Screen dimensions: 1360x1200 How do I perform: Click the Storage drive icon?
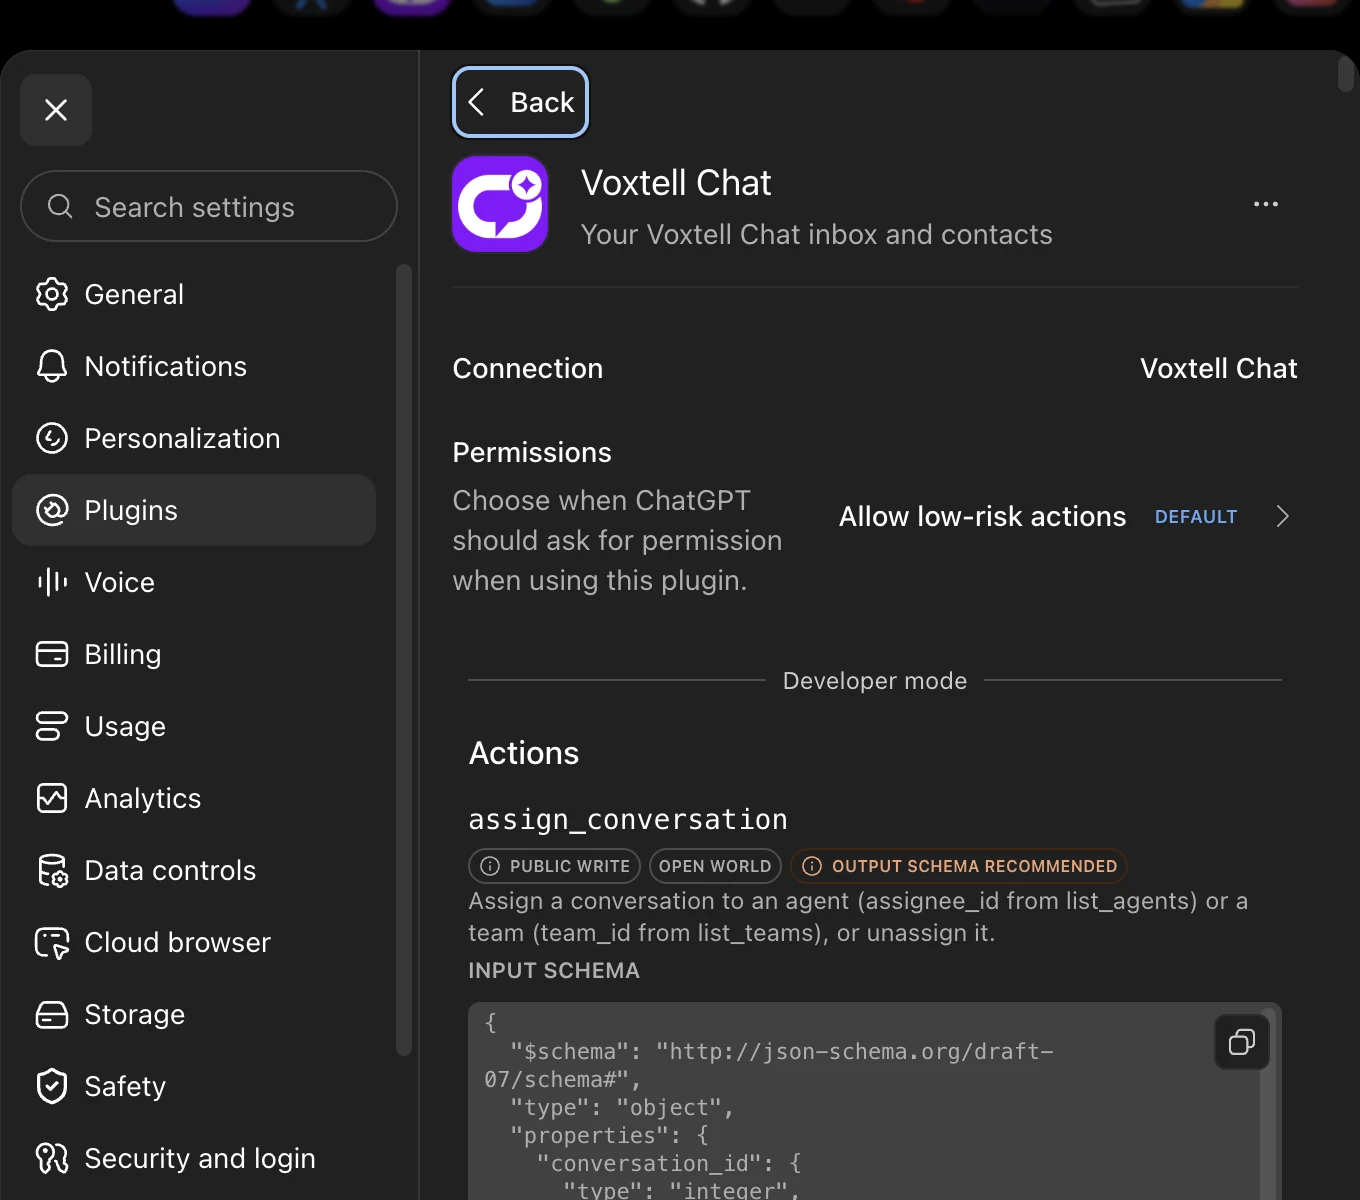point(52,1014)
